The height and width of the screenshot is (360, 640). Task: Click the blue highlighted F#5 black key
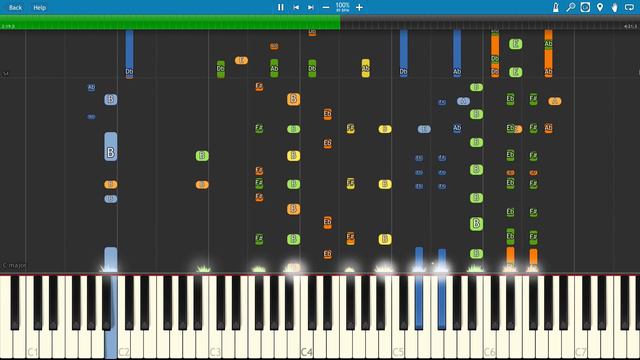pos(442,302)
